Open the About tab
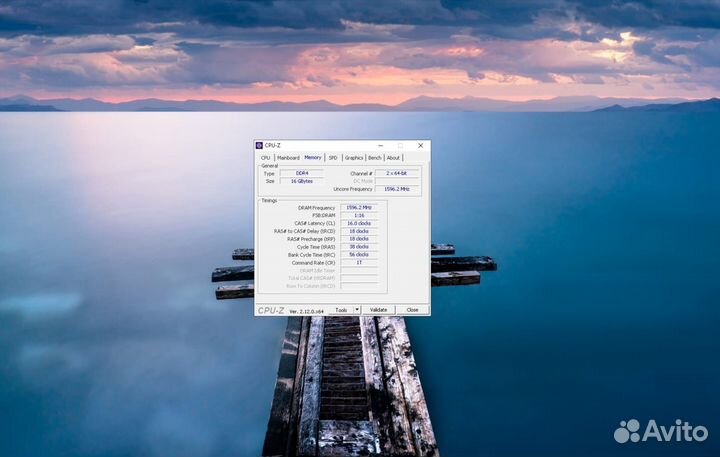720x457 pixels. [x=393, y=157]
